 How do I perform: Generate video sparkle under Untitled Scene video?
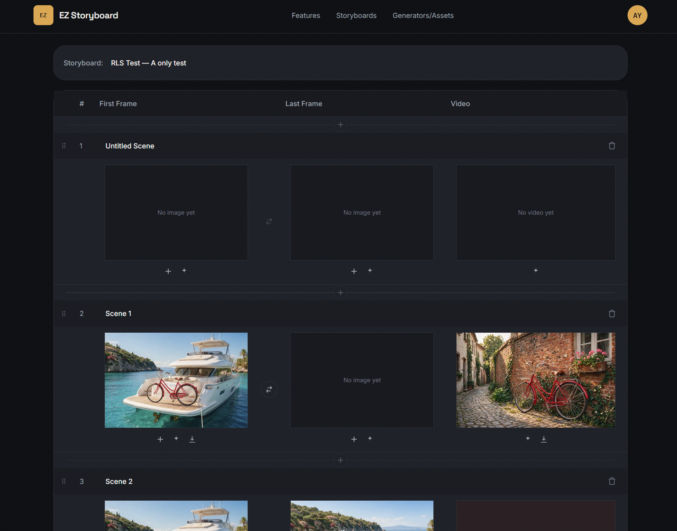tap(535, 270)
